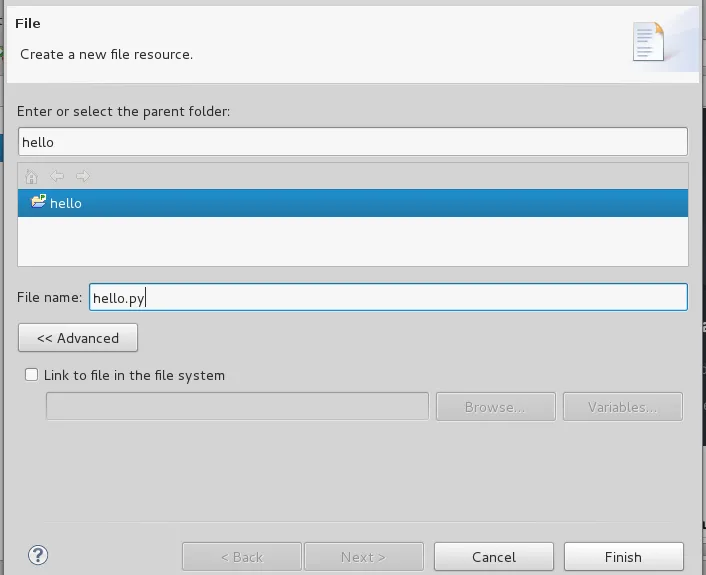This screenshot has width=706, height=575.
Task: Click the forward arrow in folder navigation toolbar
Action: coord(82,176)
